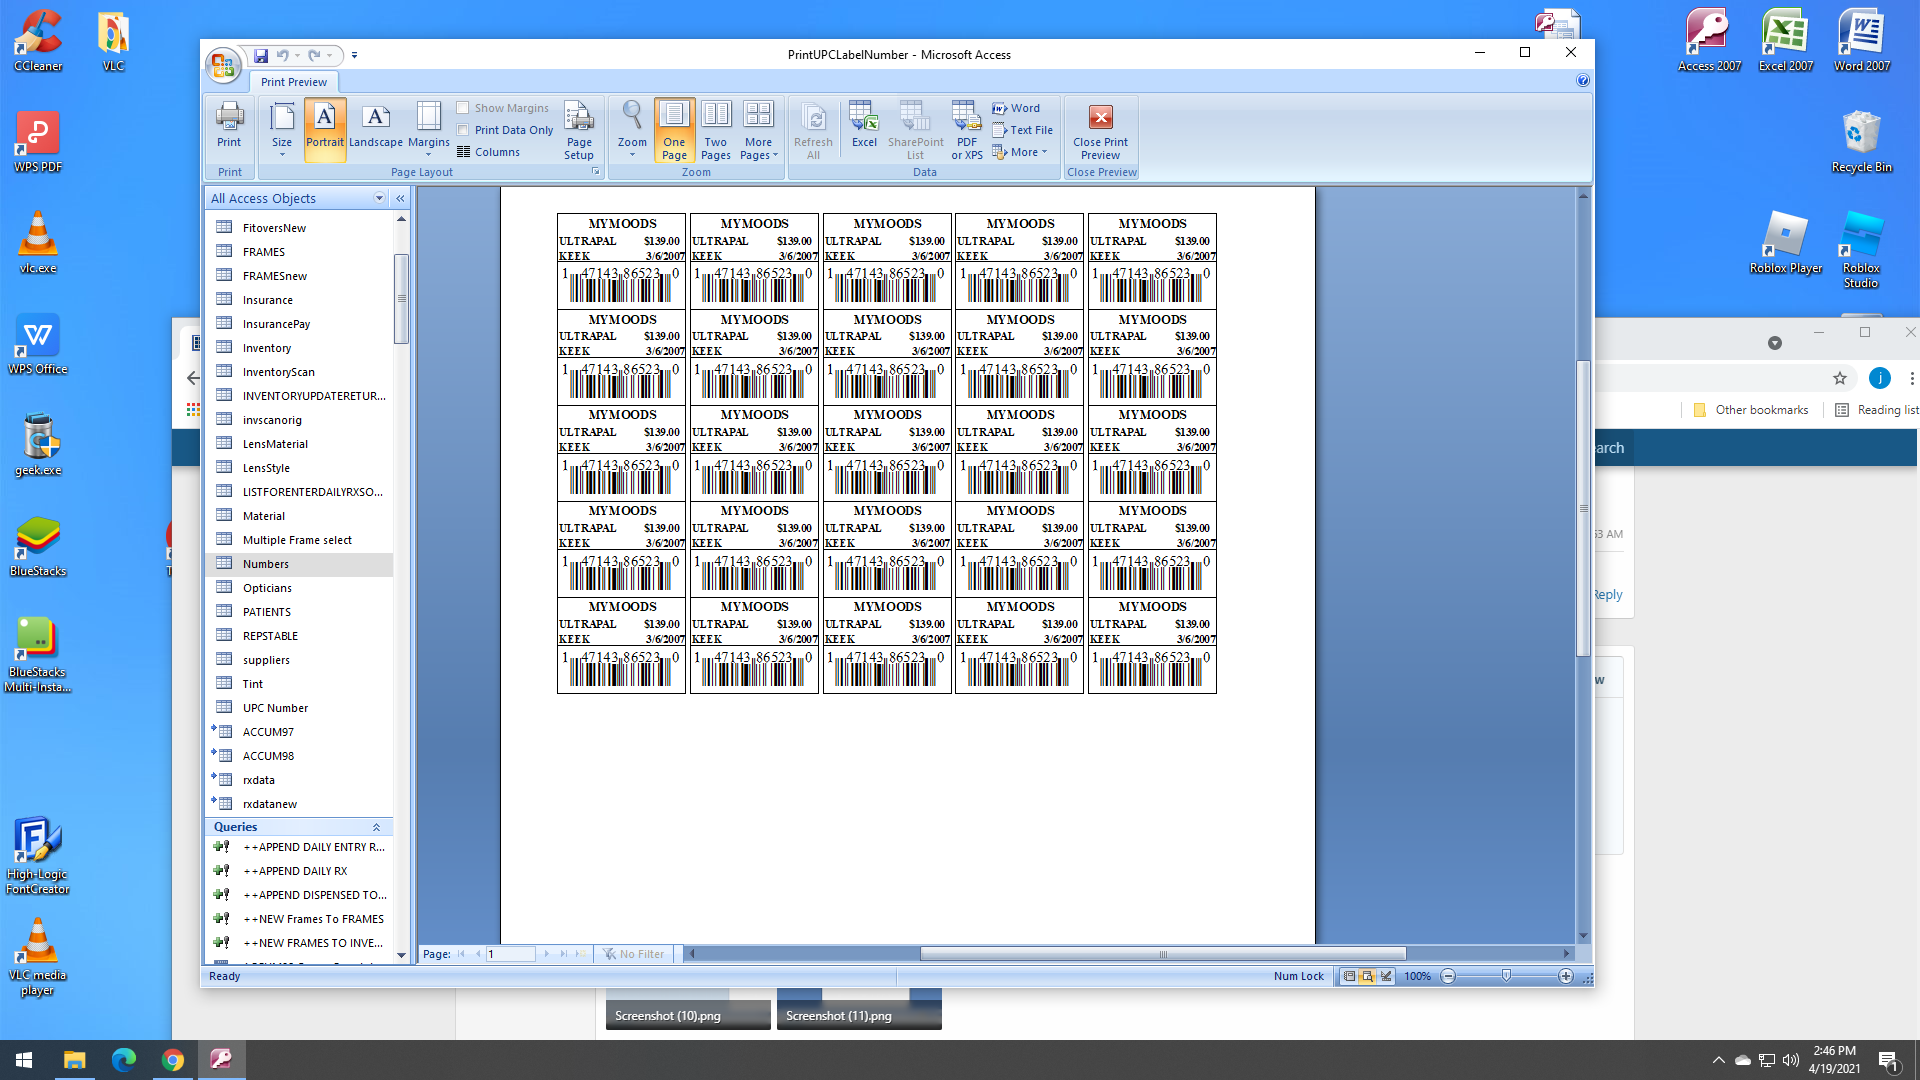
Task: Click the Columns button
Action: point(489,152)
